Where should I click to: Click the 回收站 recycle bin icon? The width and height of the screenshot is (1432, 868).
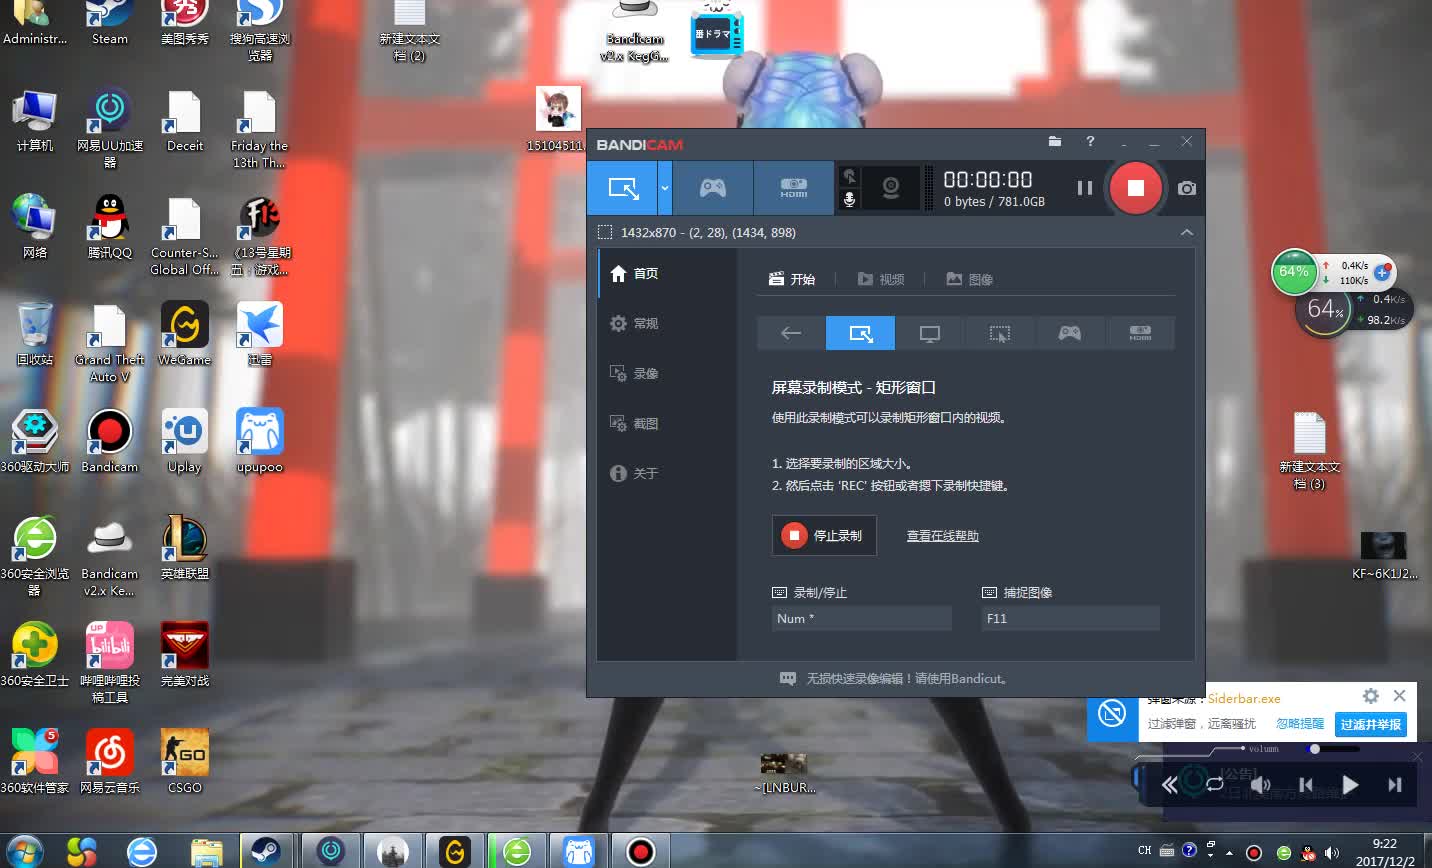pos(35,334)
